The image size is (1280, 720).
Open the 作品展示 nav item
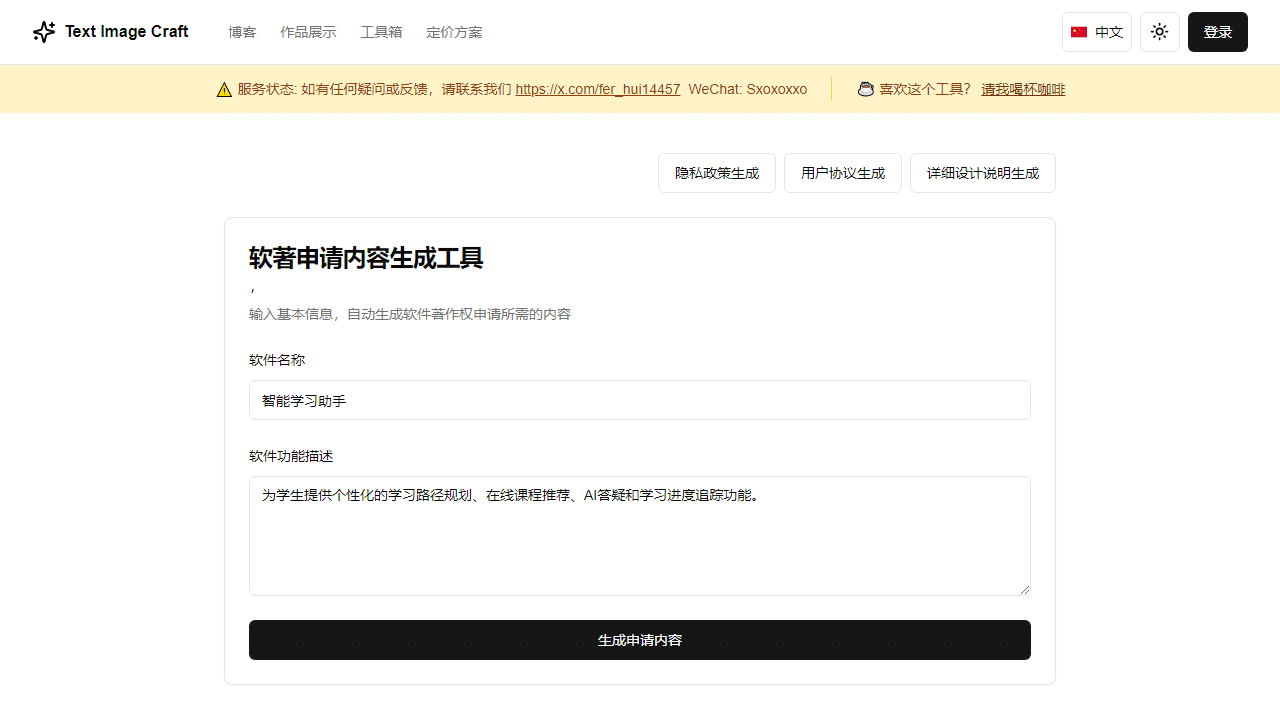click(x=308, y=32)
